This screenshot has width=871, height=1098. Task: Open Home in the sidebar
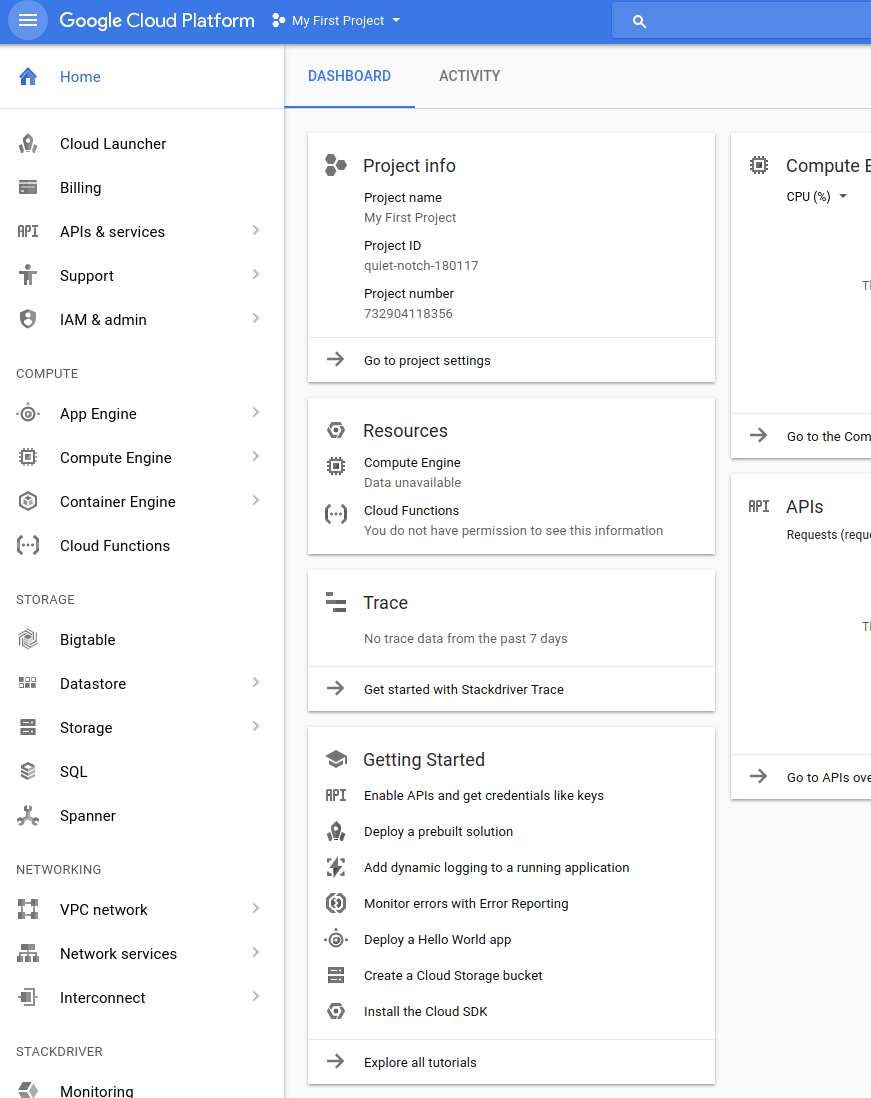pyautogui.click(x=142, y=76)
